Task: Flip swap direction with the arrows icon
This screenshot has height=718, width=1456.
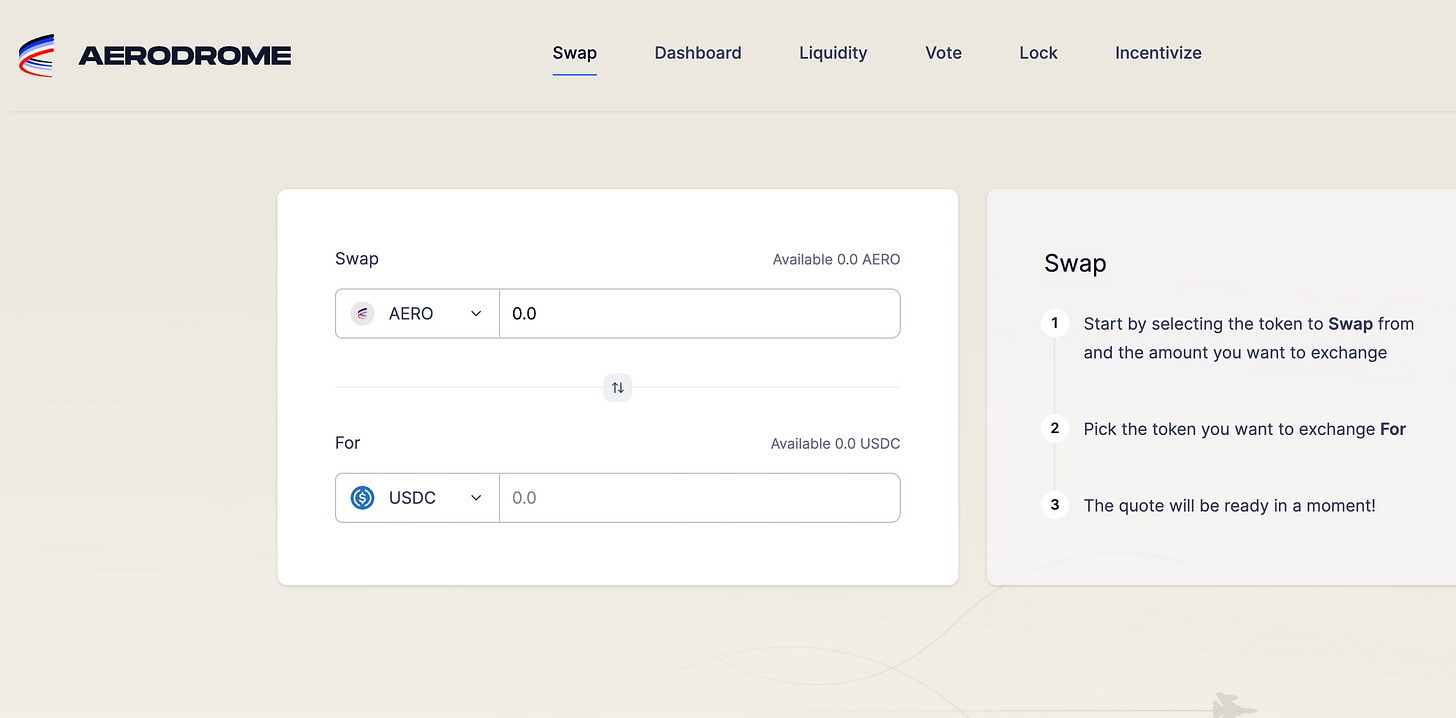Action: pyautogui.click(x=618, y=387)
